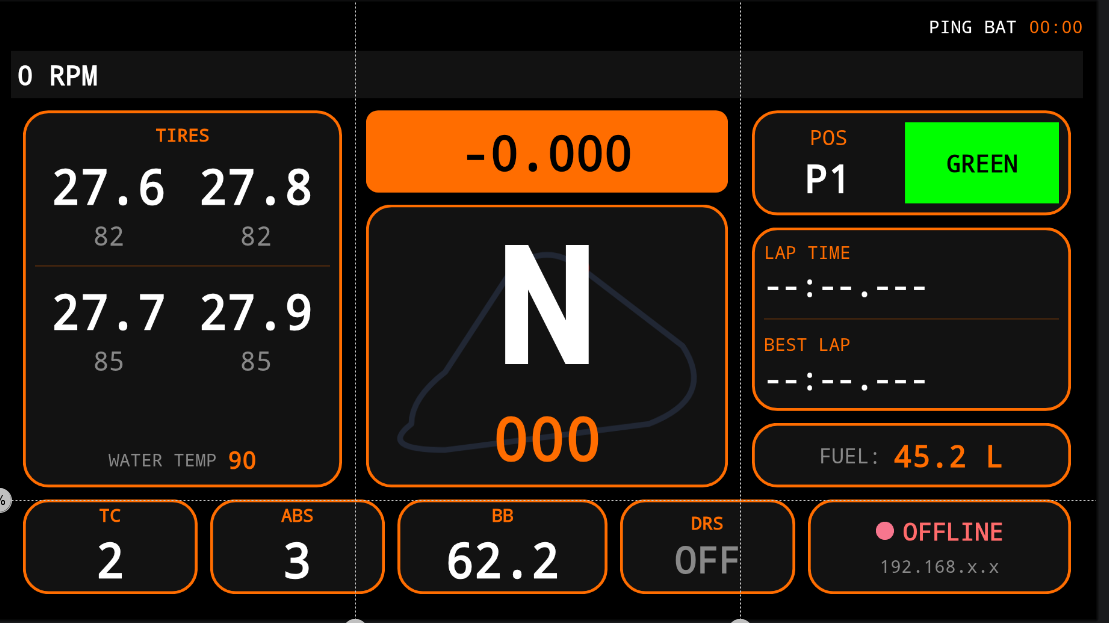The width and height of the screenshot is (1109, 623).
Task: Select the TC value 2
Action: [x=110, y=561]
